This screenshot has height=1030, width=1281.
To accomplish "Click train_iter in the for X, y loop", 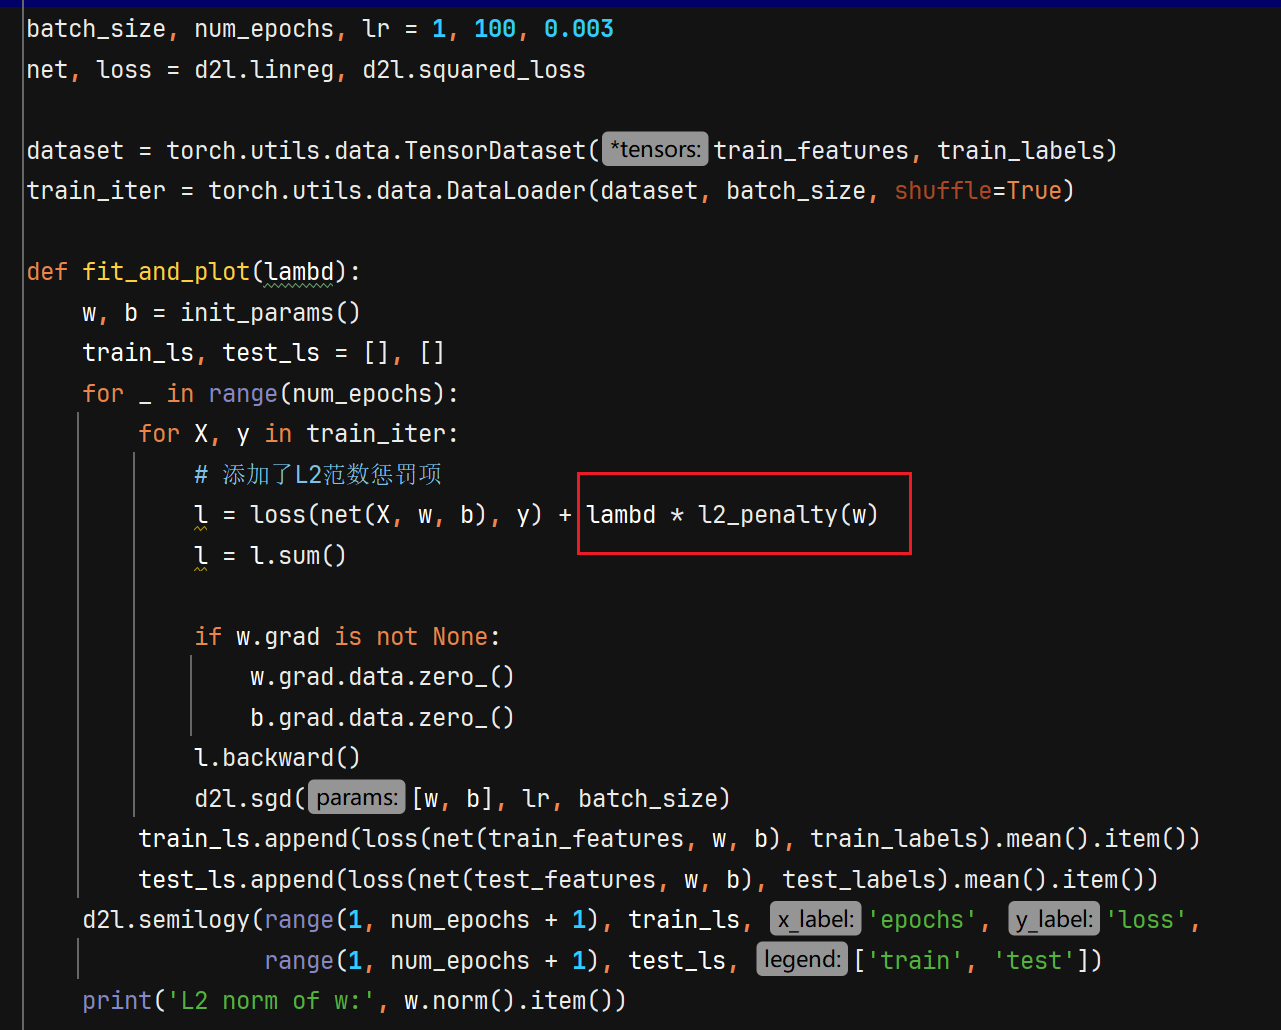I will point(376,434).
